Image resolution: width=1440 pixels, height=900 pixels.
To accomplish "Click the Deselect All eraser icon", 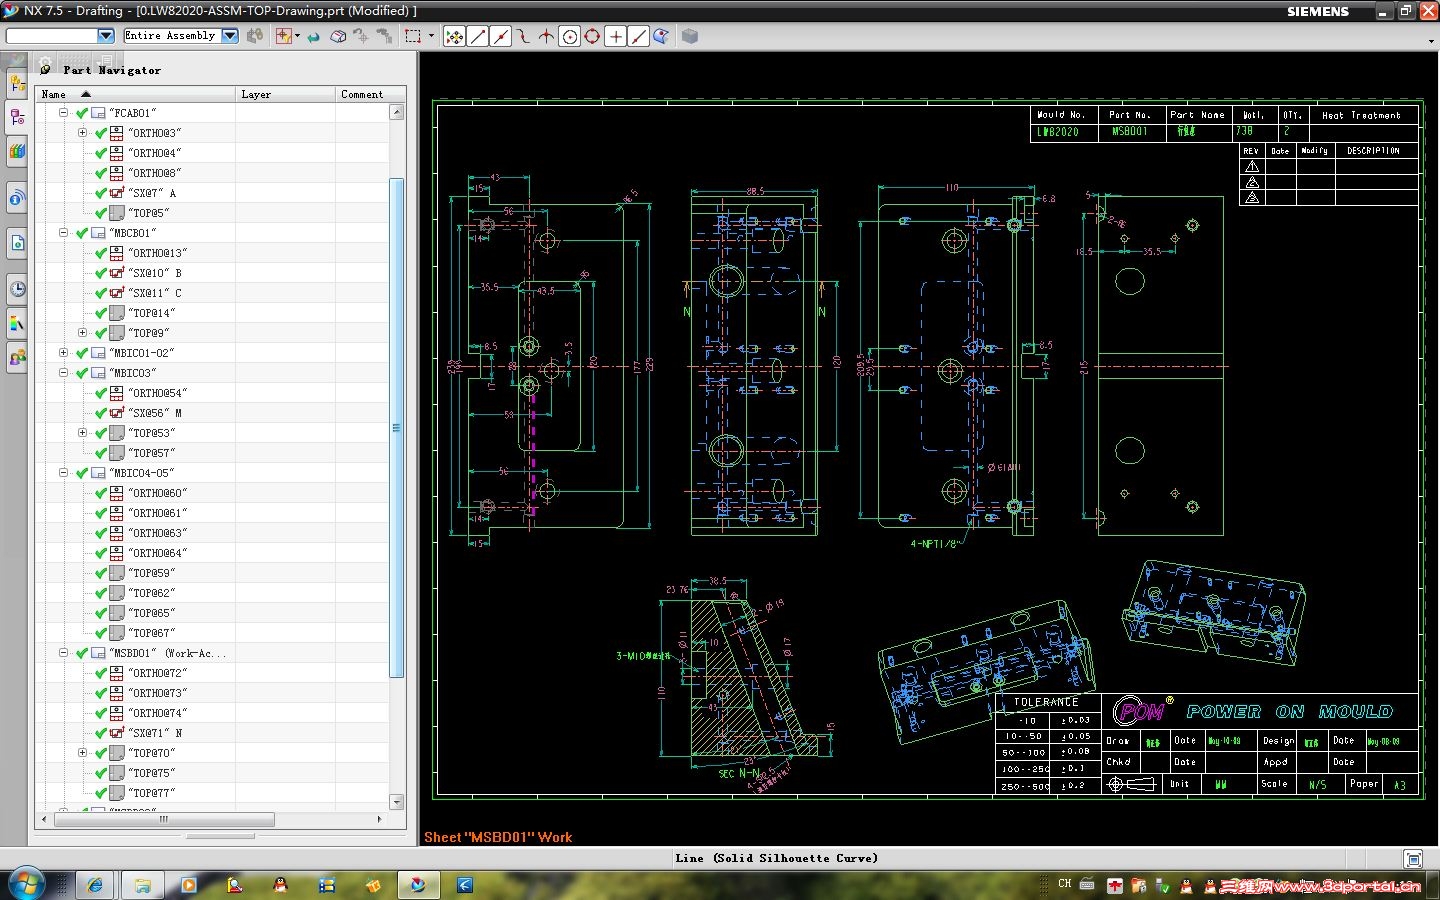I will (x=338, y=37).
